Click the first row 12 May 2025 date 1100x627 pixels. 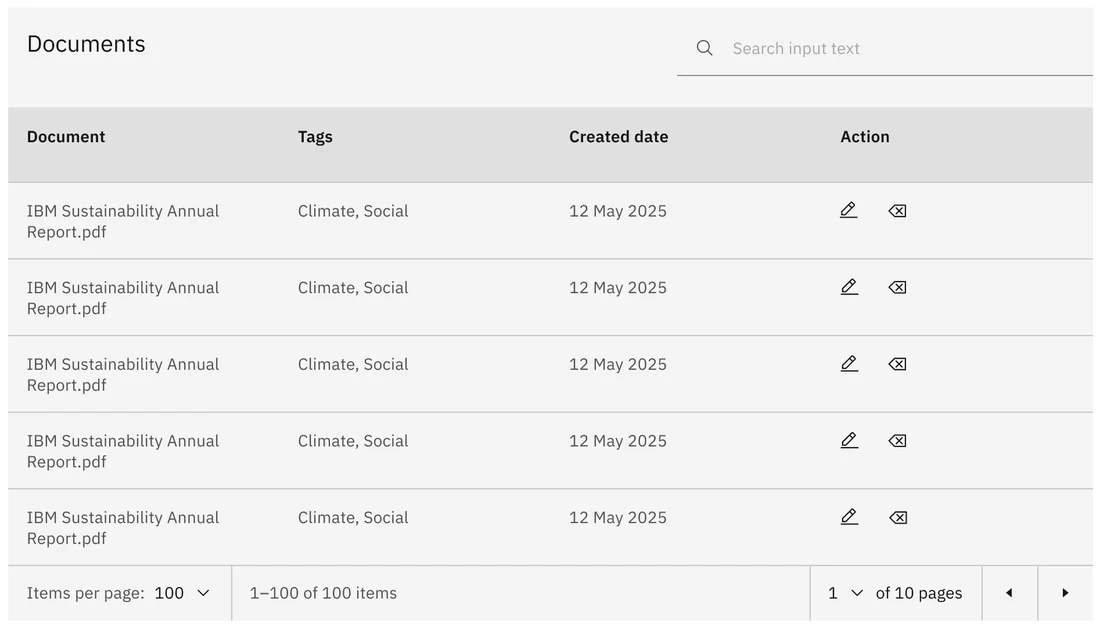617,211
